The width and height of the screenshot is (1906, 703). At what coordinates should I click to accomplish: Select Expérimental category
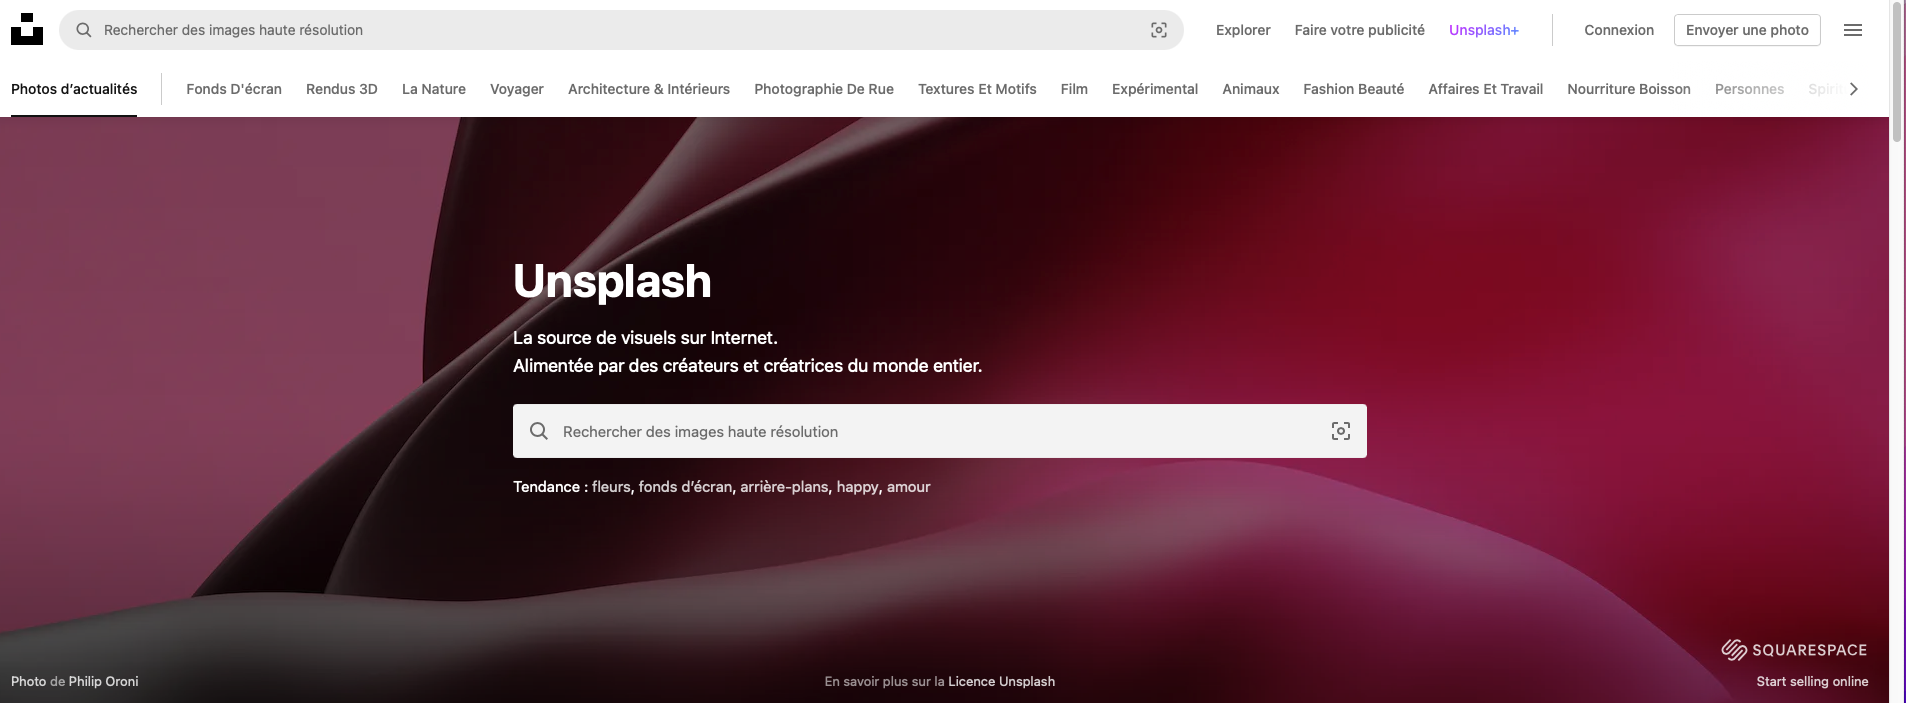coord(1155,89)
